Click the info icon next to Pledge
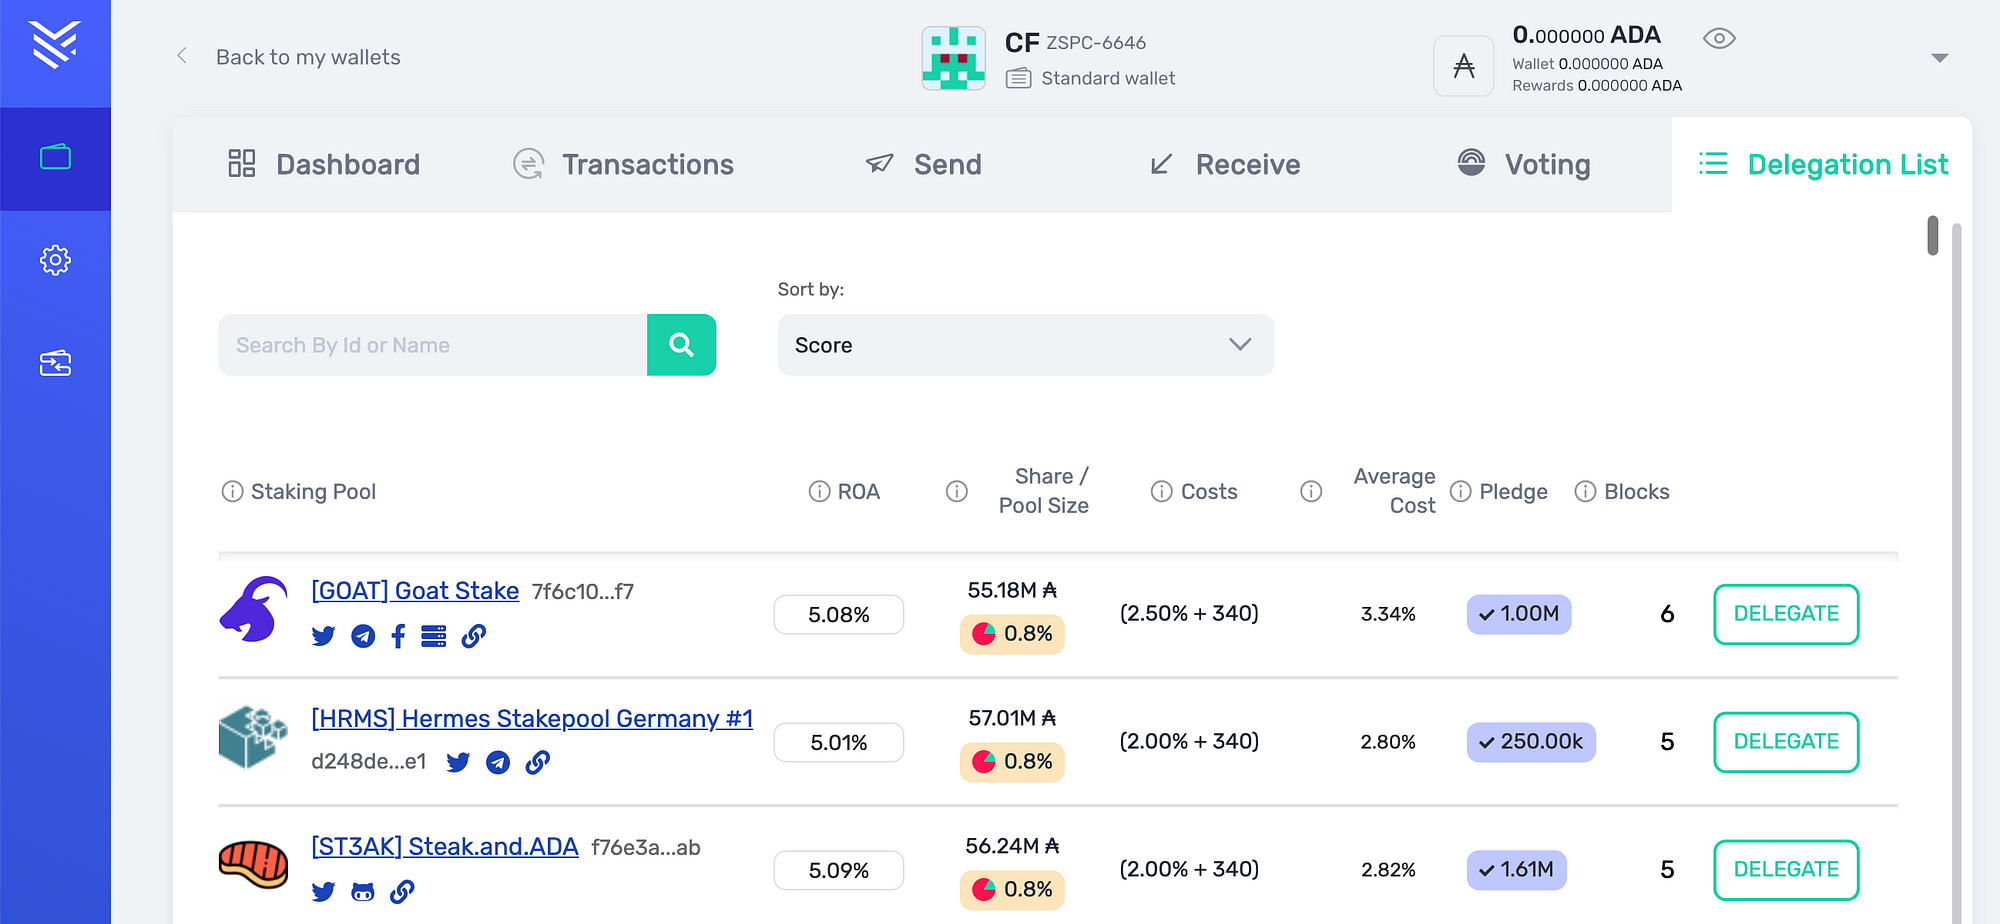 1461,491
